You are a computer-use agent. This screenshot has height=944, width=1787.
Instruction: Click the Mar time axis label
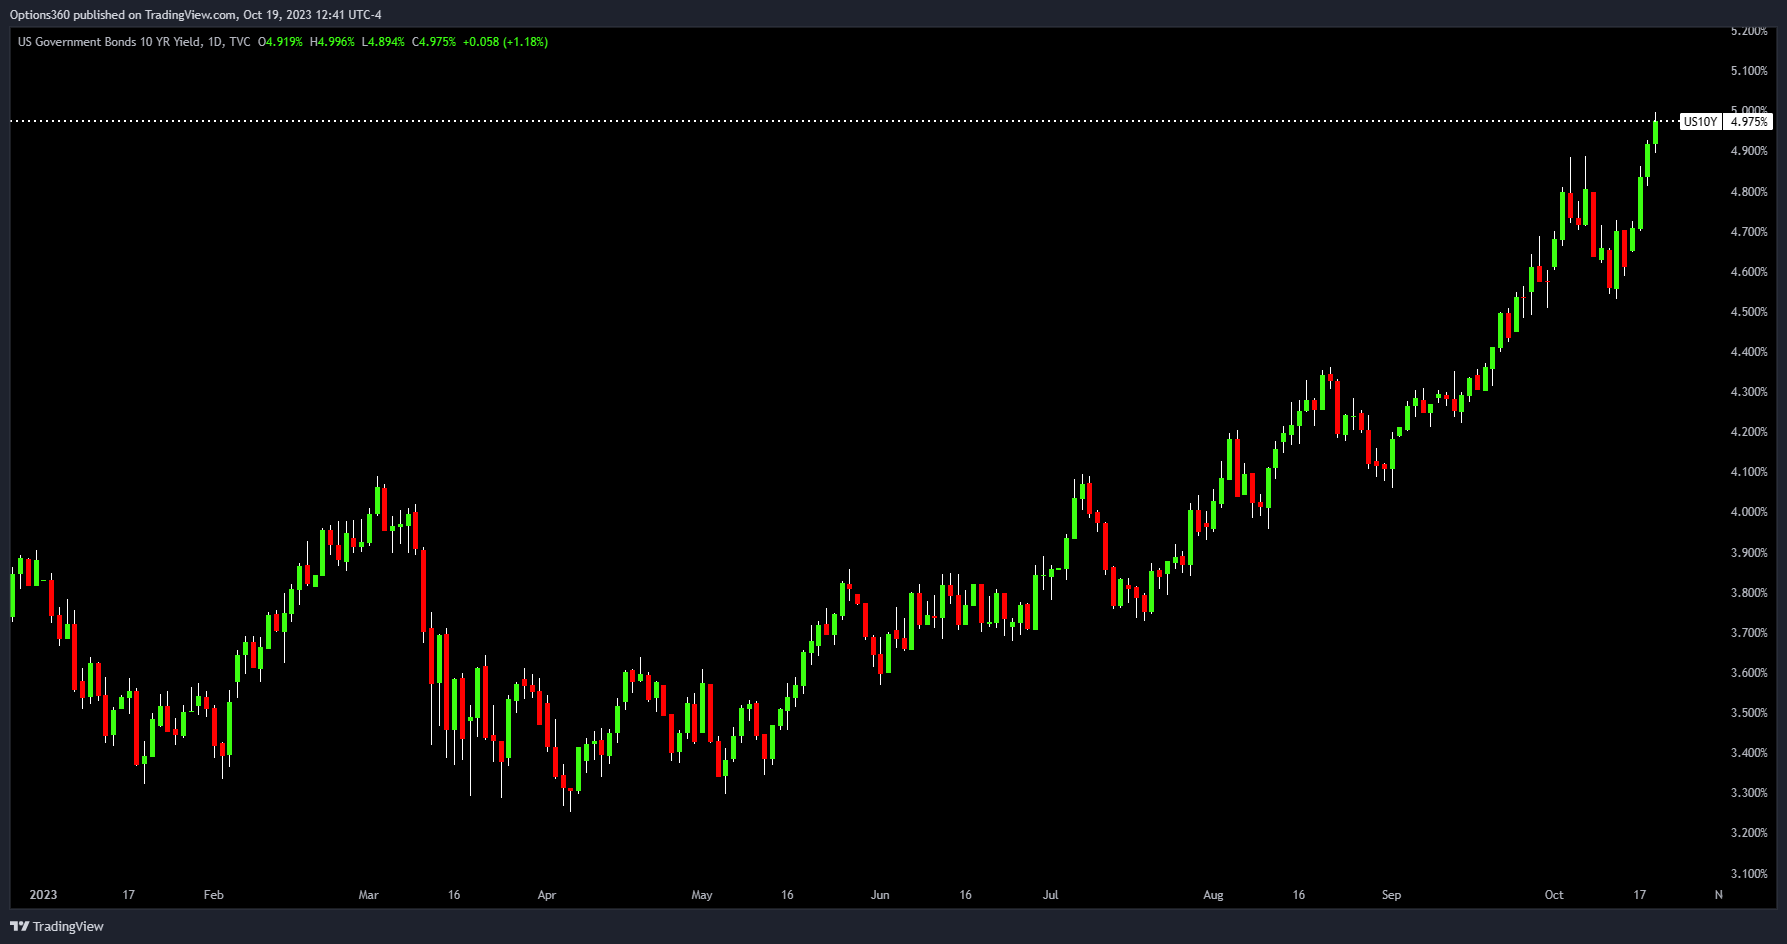coord(368,895)
